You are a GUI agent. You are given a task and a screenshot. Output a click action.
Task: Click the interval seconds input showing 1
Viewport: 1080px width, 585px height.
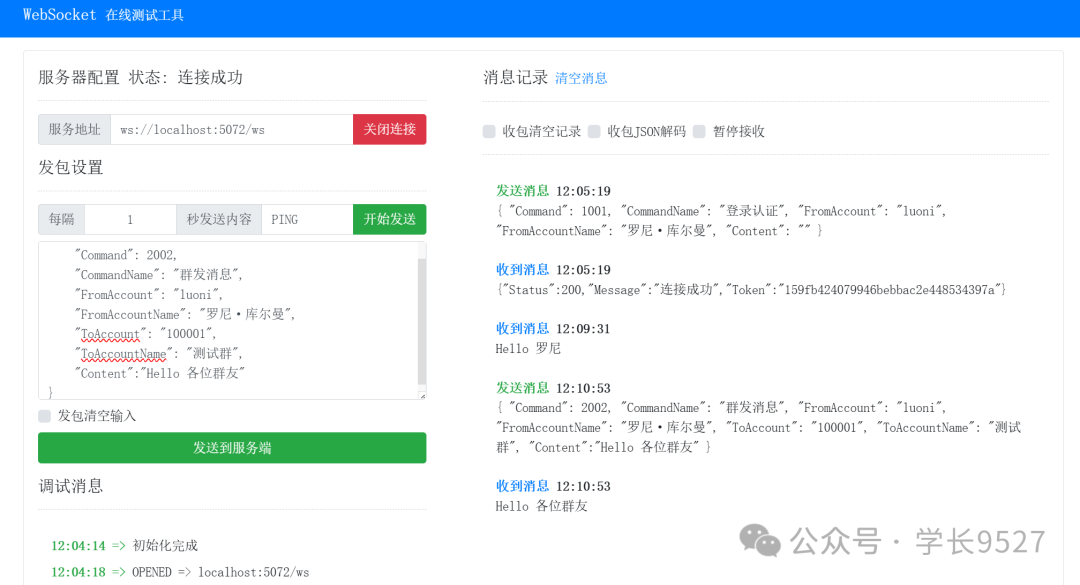pos(130,219)
